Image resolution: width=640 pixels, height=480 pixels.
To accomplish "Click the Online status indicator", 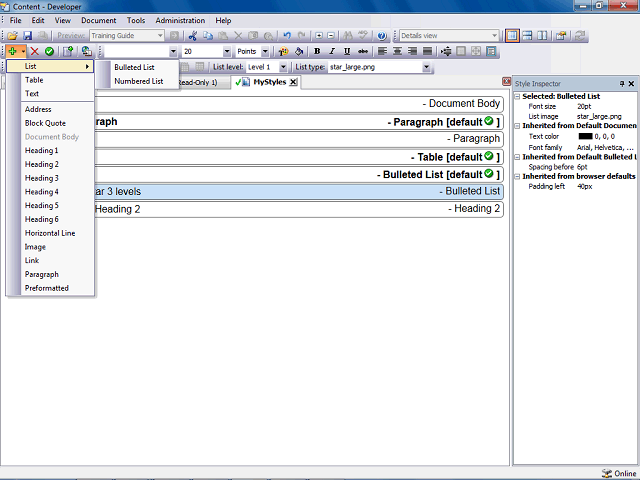I will (x=619, y=473).
